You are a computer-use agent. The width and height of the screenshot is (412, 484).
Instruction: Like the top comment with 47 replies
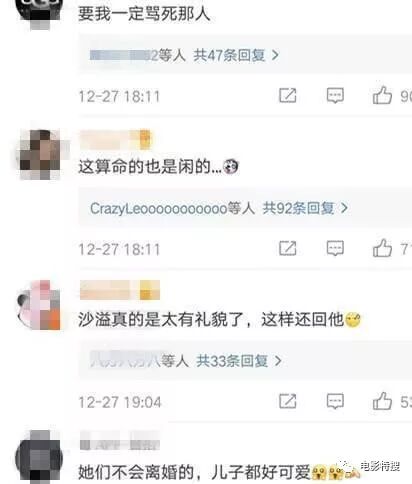(382, 96)
